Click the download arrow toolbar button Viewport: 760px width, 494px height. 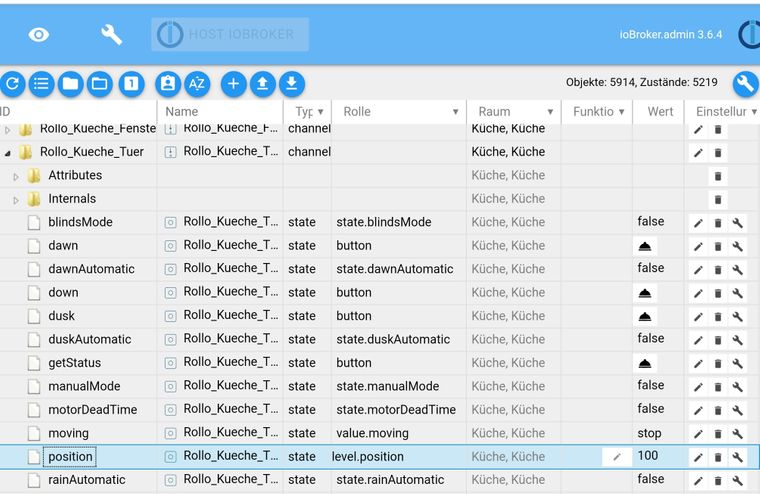point(291,84)
